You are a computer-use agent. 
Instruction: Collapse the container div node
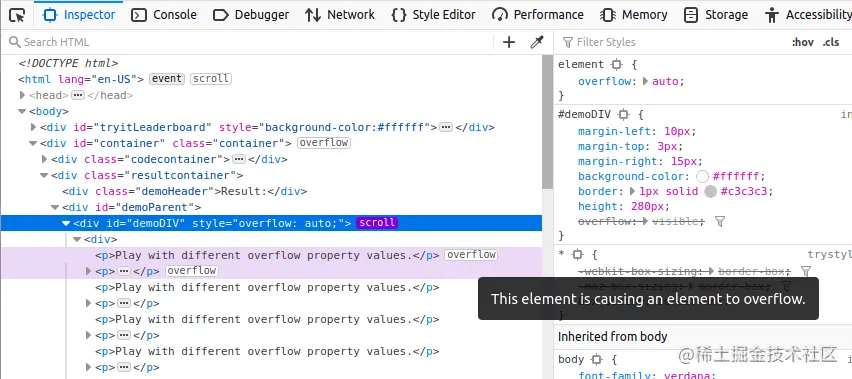coord(34,143)
